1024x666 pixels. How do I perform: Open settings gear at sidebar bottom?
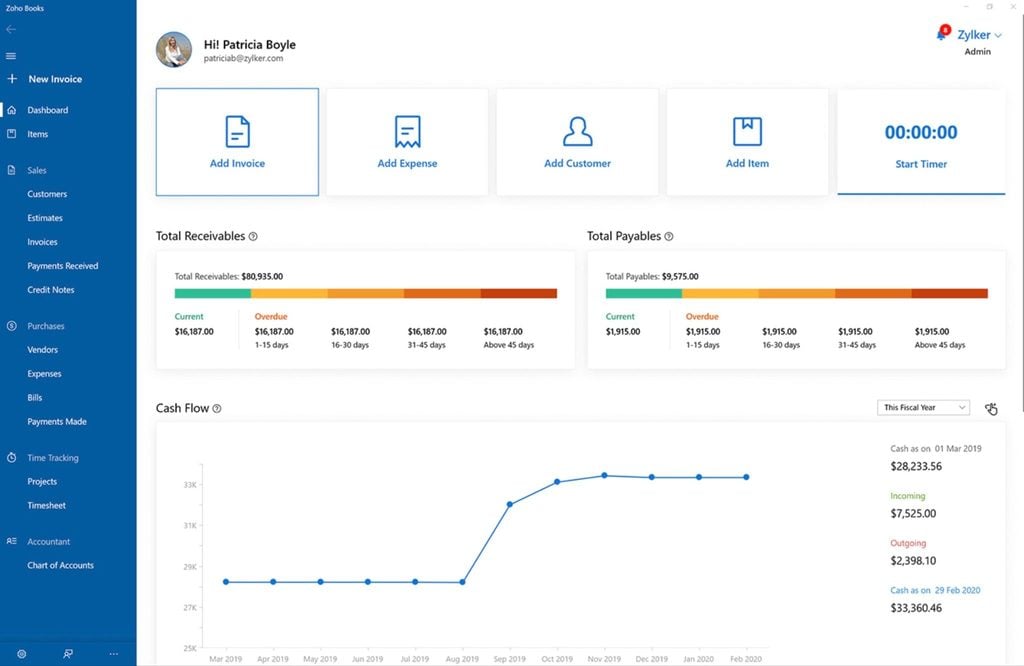[22, 654]
